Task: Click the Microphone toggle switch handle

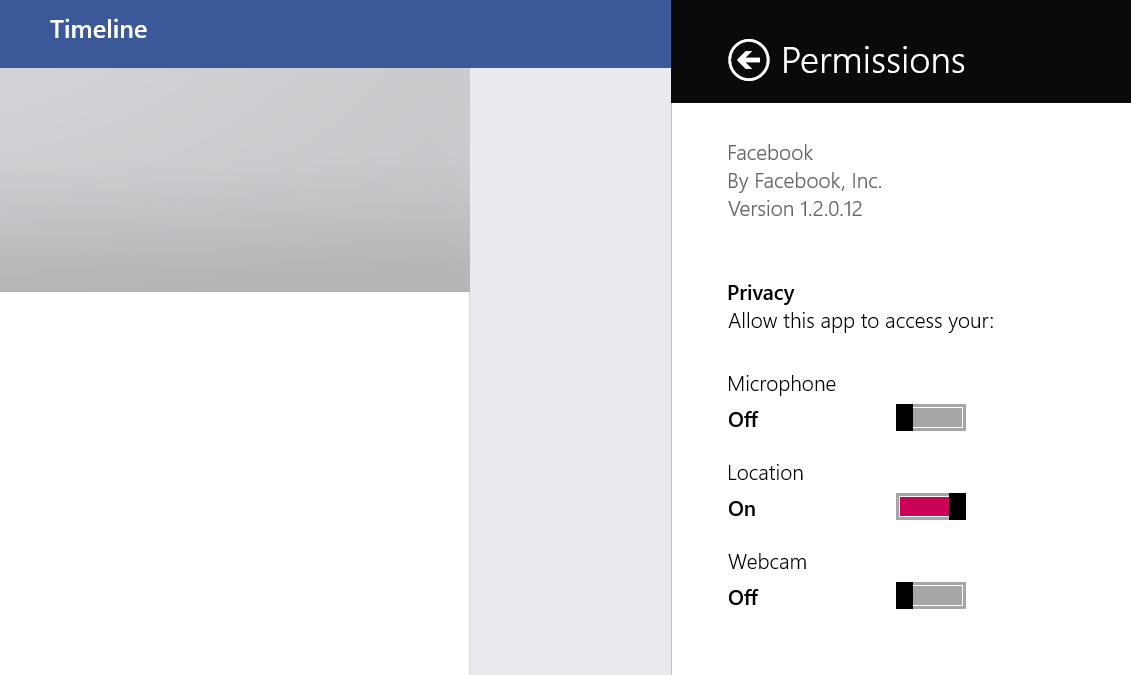Action: [x=903, y=417]
